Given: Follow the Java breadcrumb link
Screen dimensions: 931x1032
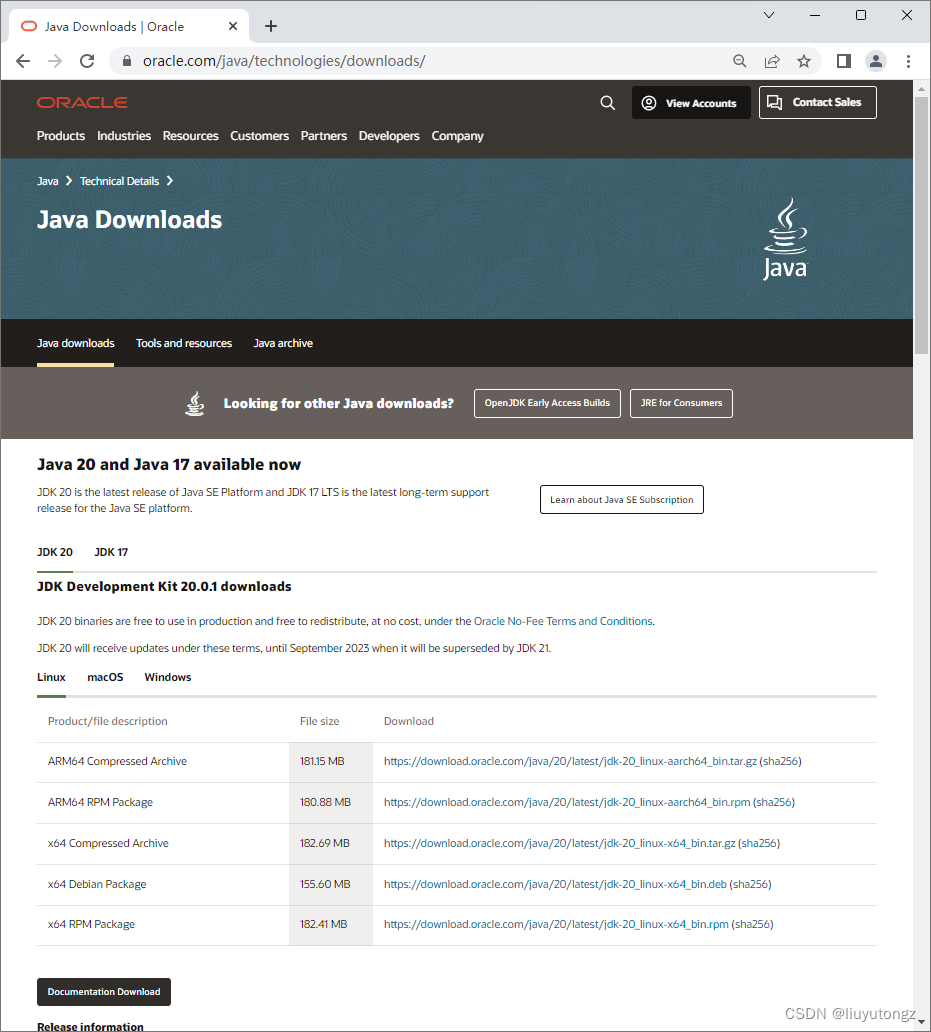Looking at the screenshot, I should point(47,181).
